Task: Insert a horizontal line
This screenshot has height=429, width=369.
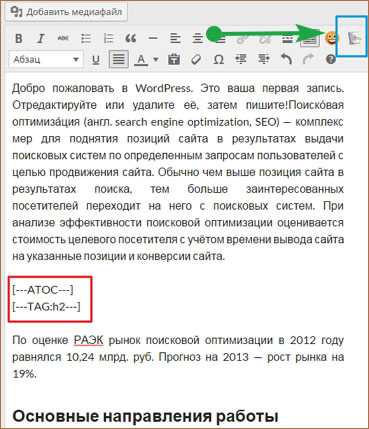Action: click(153, 38)
